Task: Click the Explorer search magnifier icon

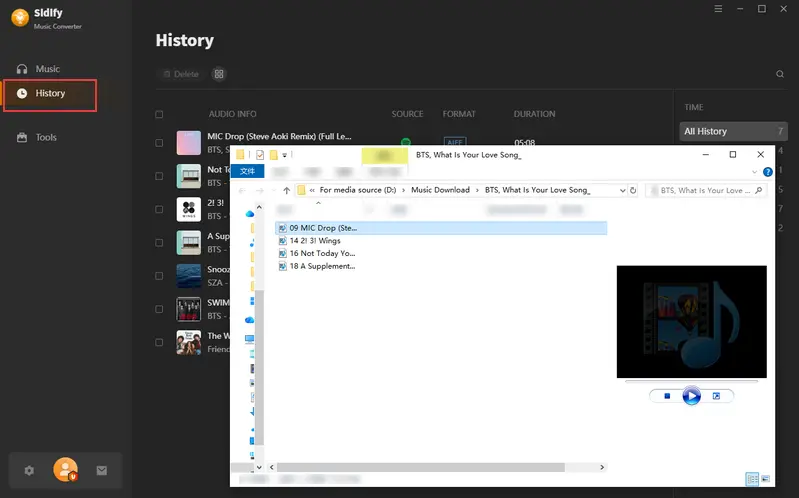Action: (759, 190)
